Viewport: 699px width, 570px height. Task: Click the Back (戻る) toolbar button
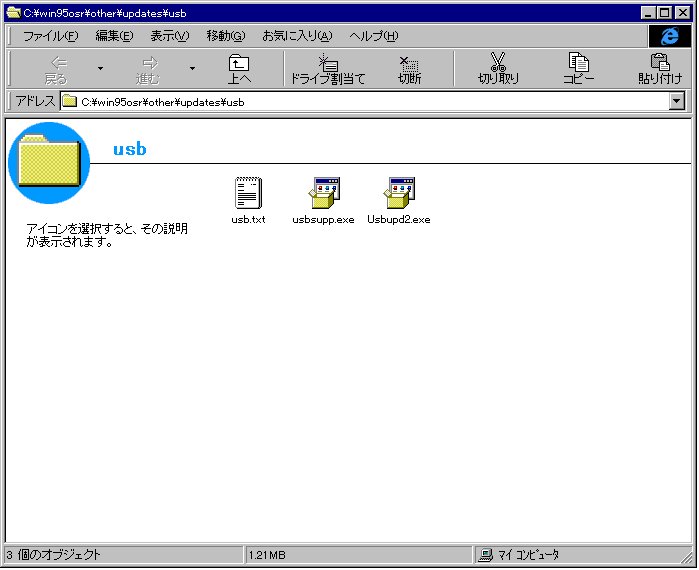[x=56, y=70]
